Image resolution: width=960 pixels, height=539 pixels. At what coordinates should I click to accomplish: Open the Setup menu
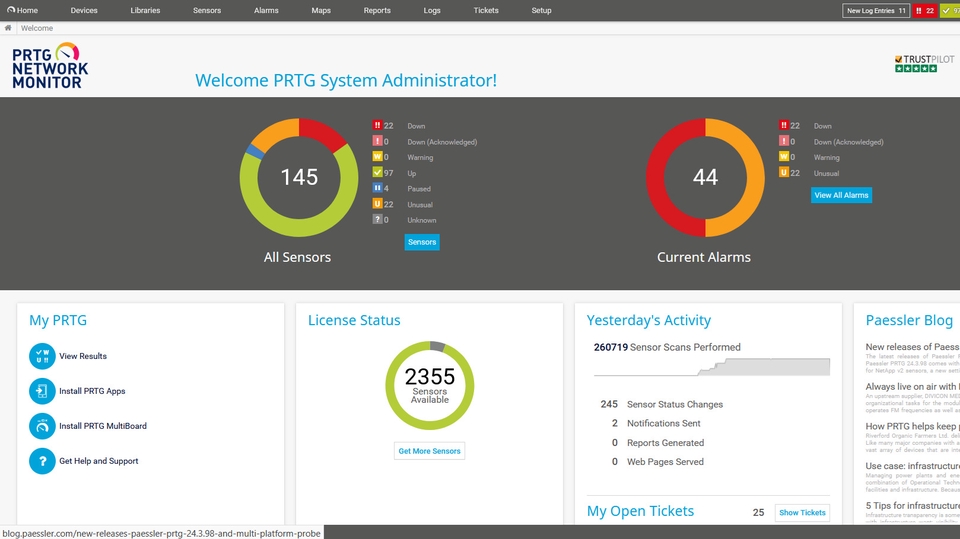541,10
